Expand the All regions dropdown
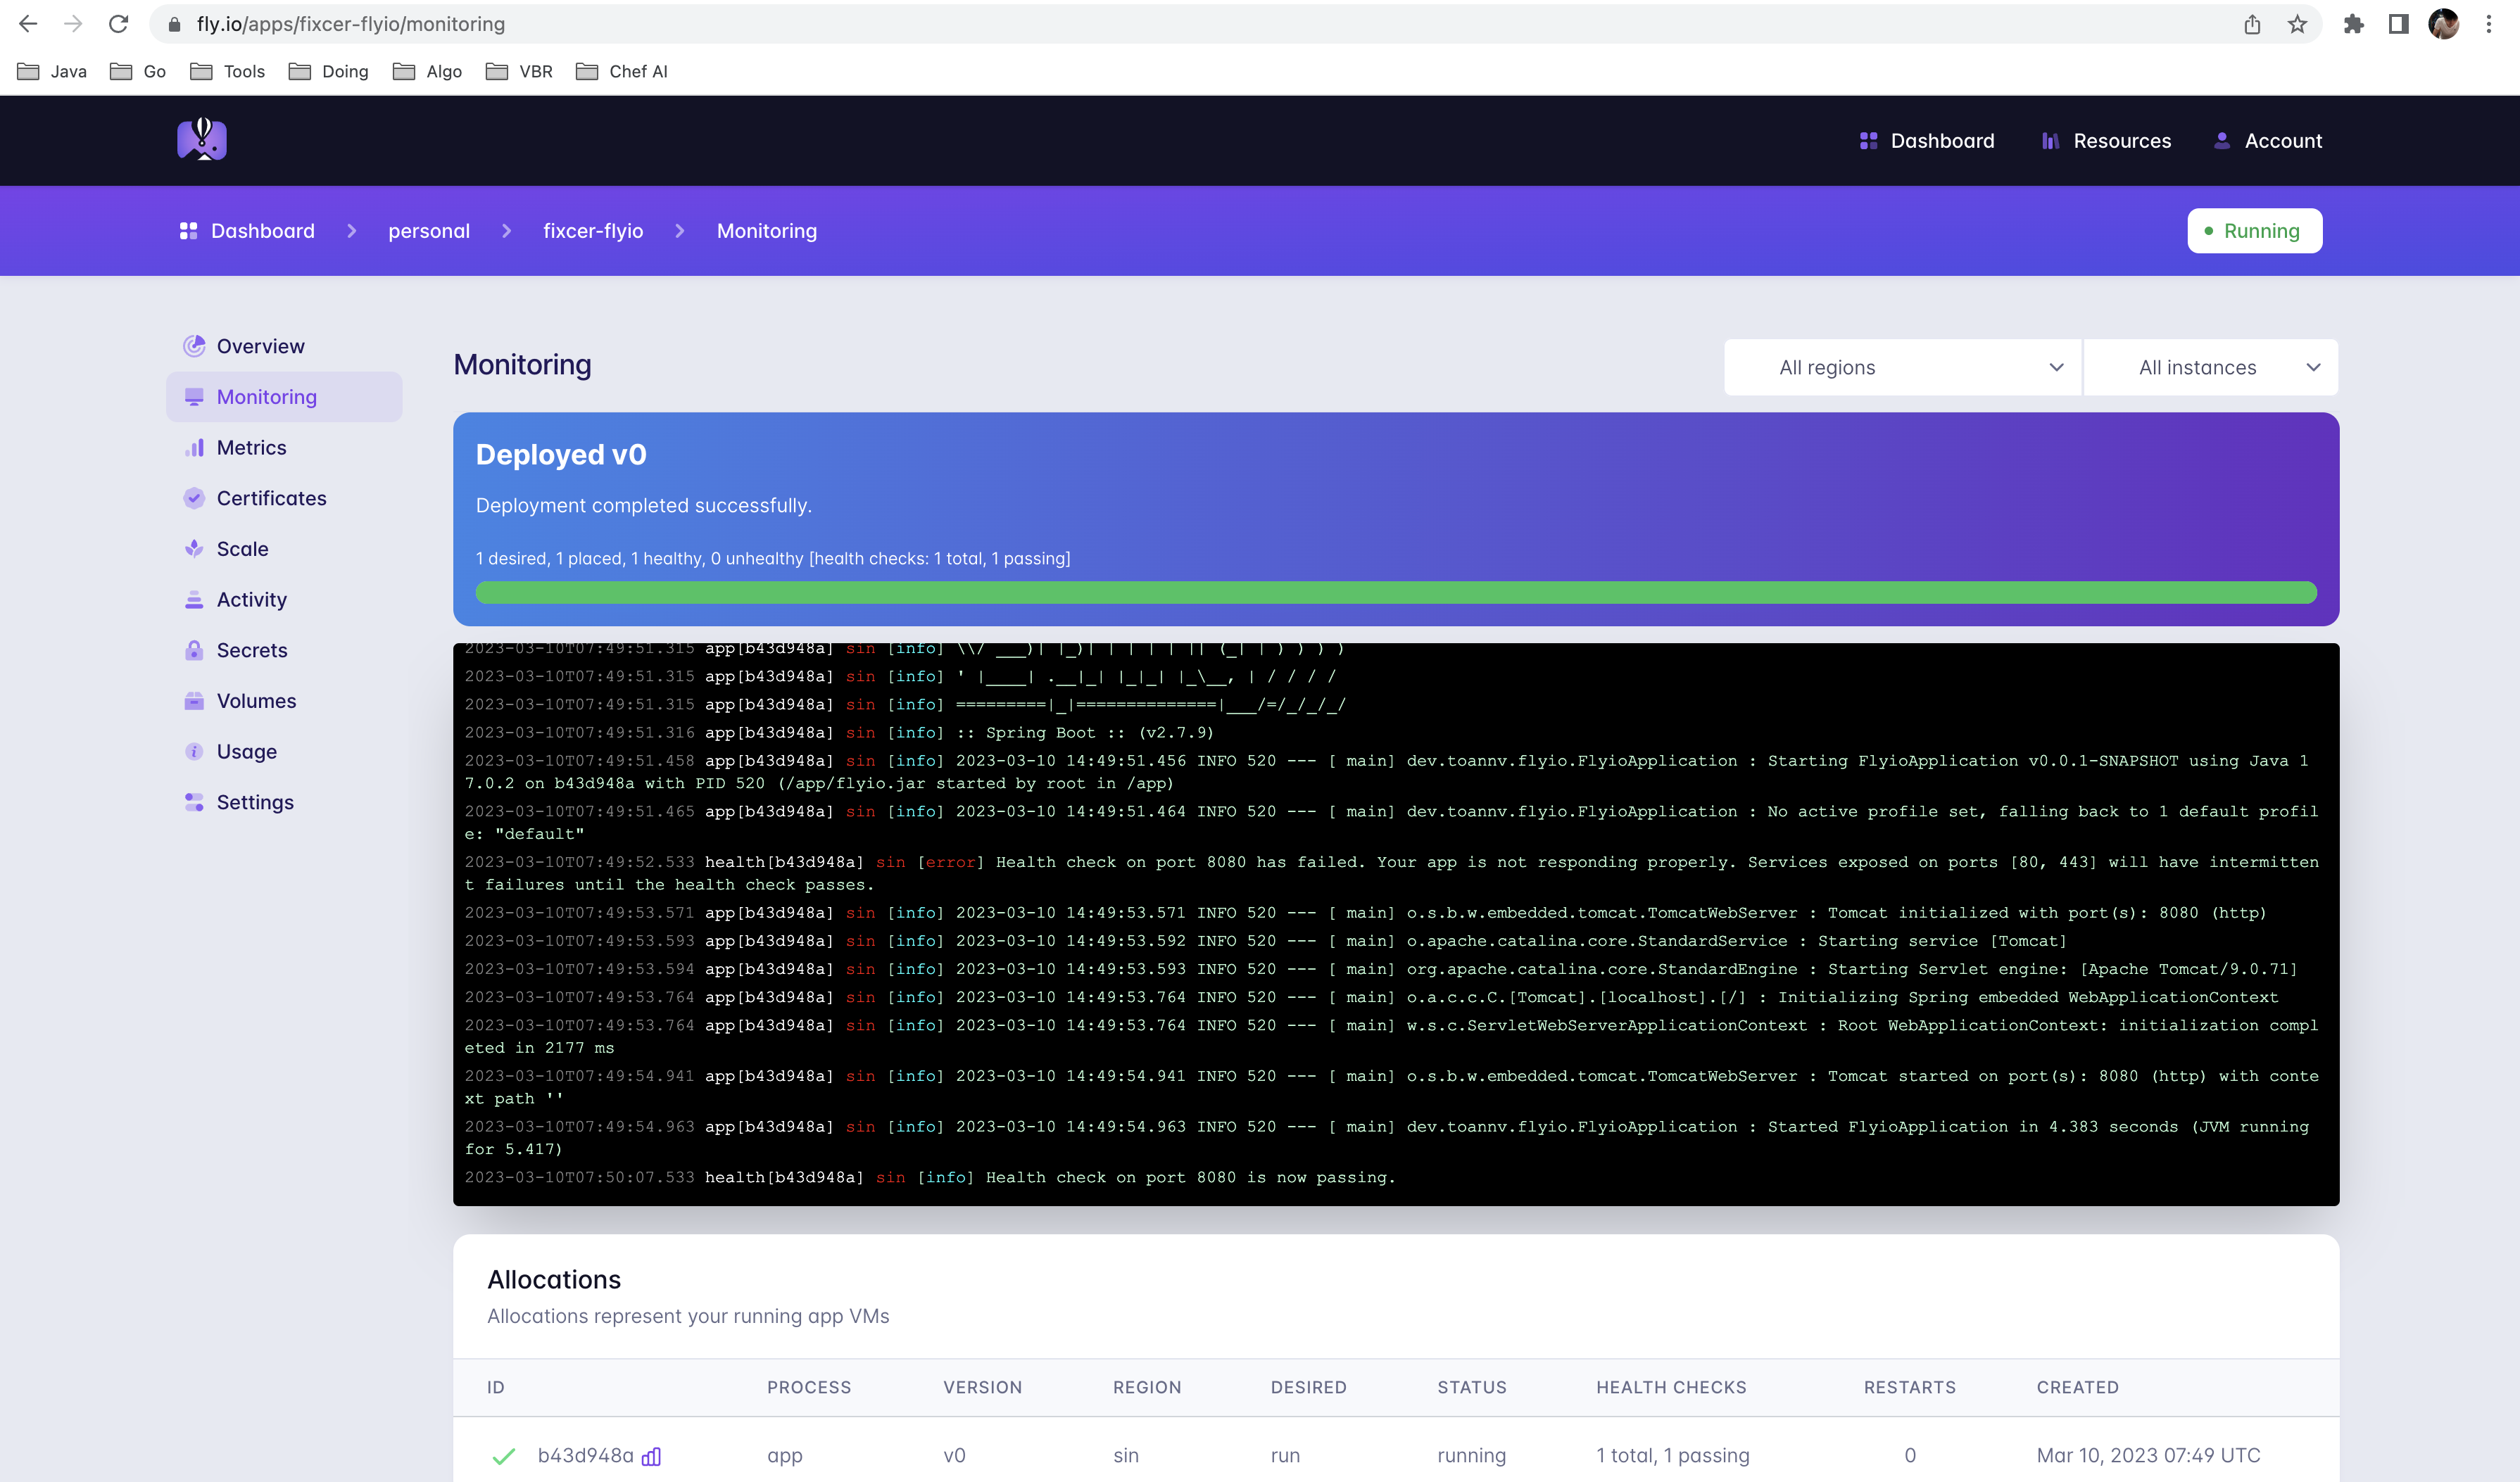Screen dimensions: 2520x1482 [1902, 367]
